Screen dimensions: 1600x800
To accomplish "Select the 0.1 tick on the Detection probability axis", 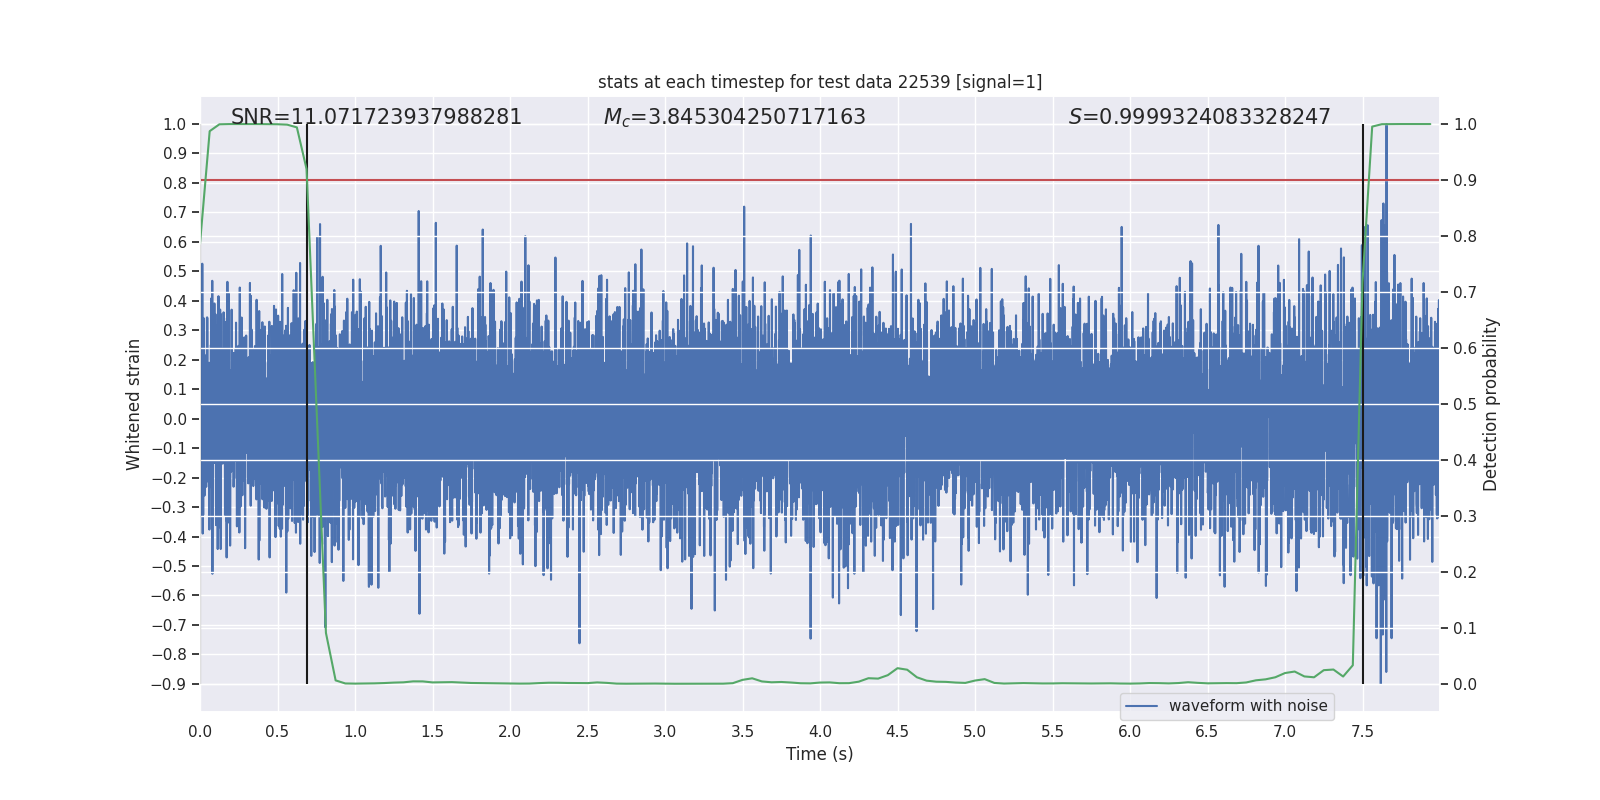I will [x=1465, y=628].
